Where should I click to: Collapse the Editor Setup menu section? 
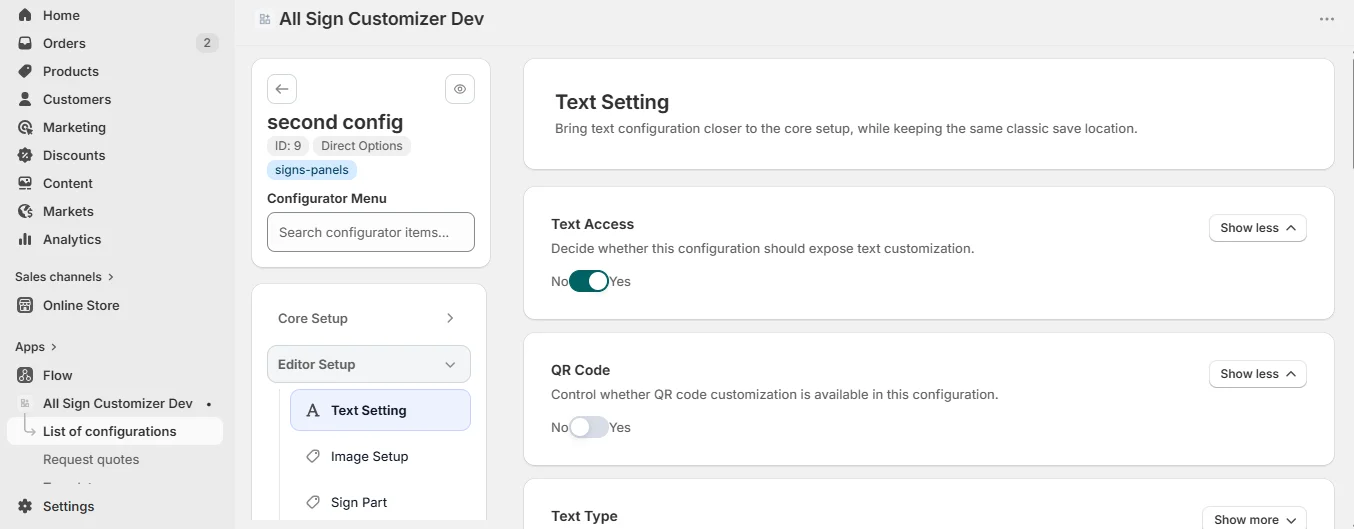point(369,364)
